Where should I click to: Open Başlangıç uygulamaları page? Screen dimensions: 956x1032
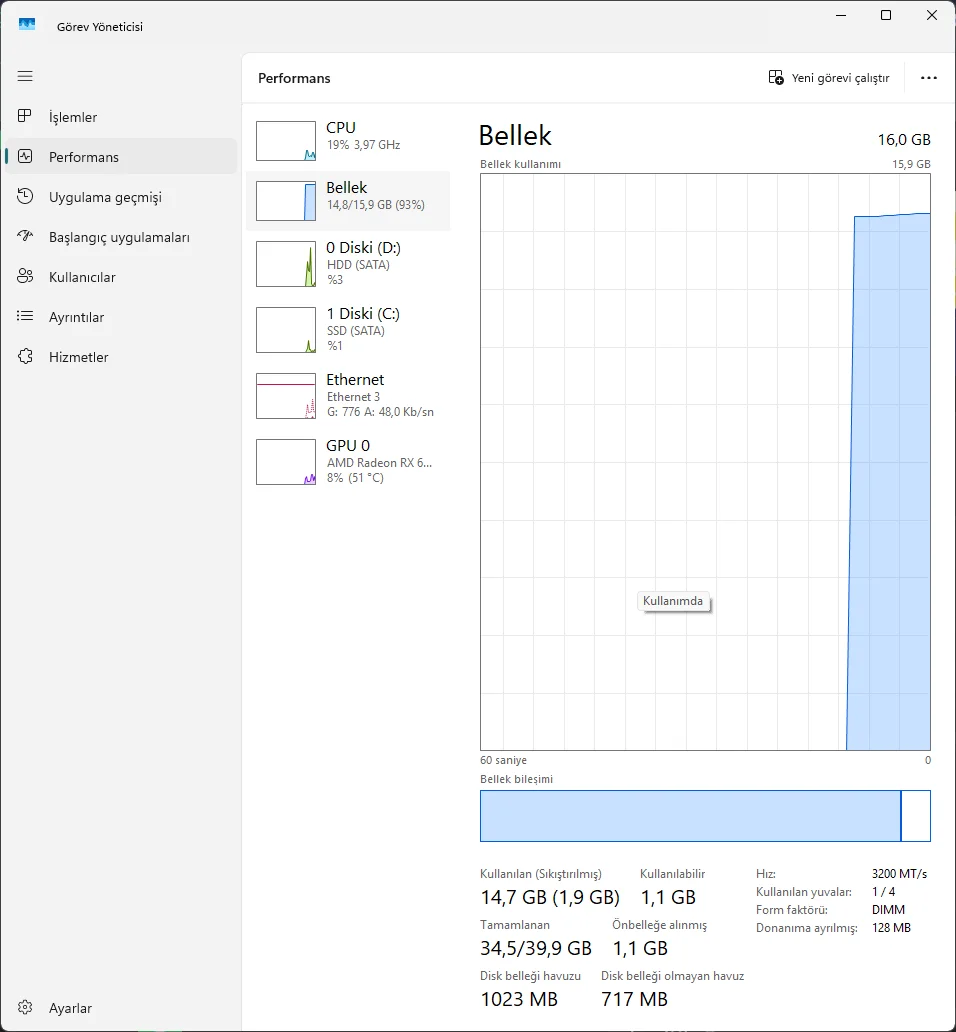click(x=121, y=237)
